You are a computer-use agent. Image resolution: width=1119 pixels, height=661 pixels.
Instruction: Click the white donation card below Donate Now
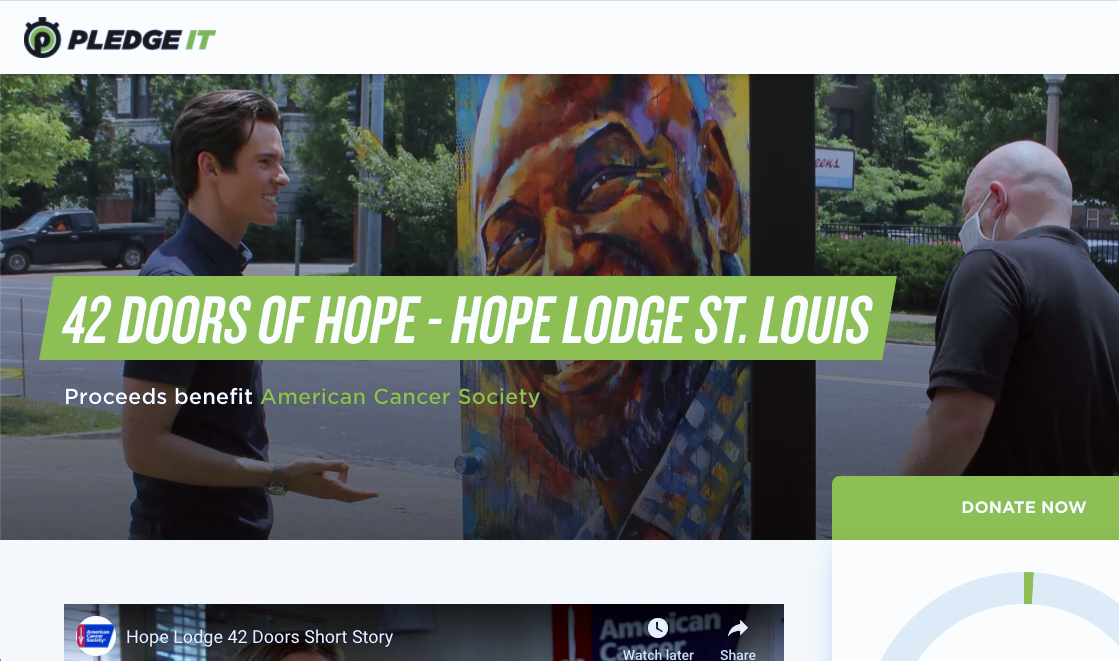coord(976,600)
